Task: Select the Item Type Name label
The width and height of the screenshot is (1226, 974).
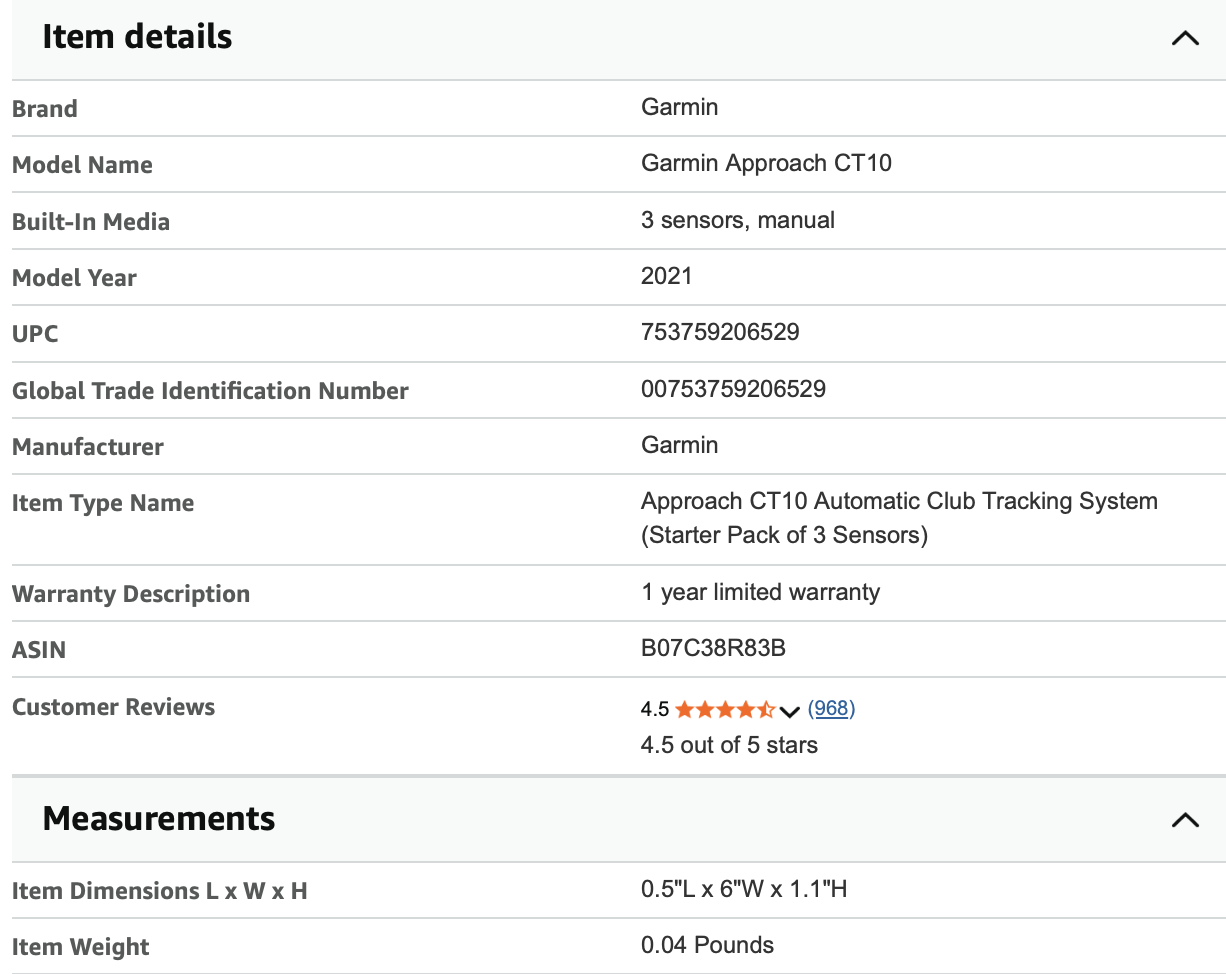Action: (103, 503)
